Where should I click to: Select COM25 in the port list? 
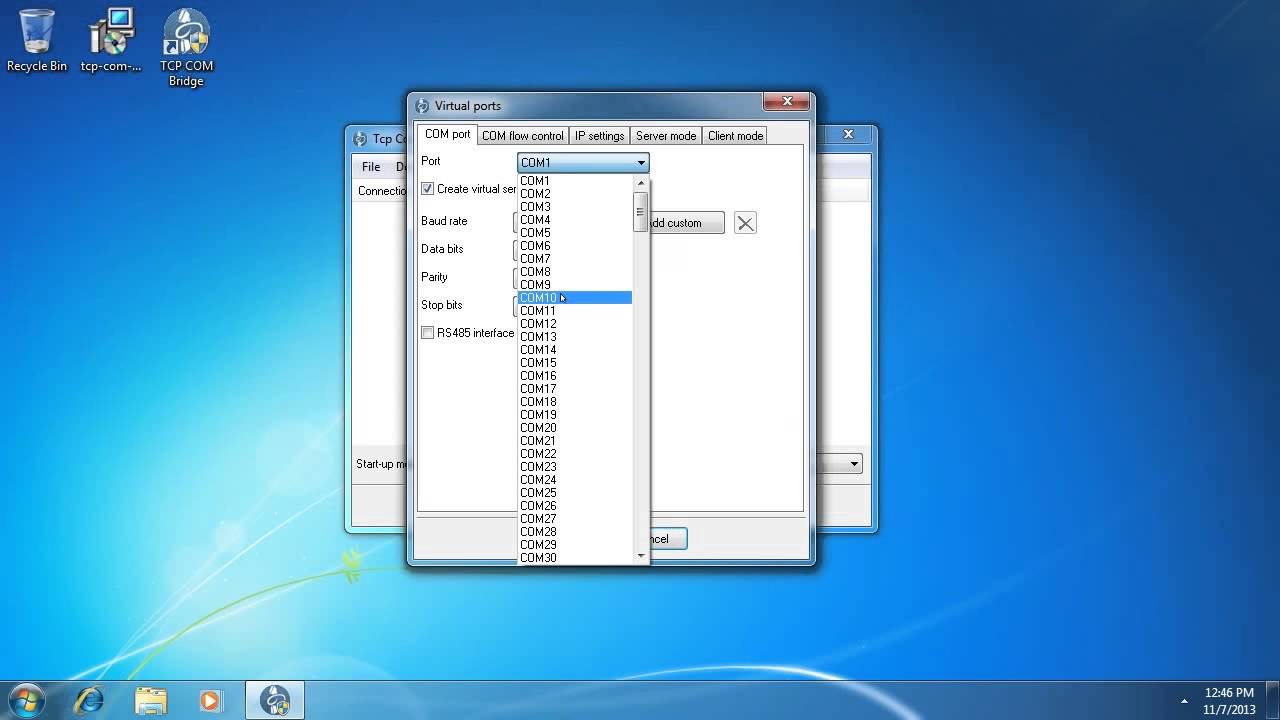(575, 493)
